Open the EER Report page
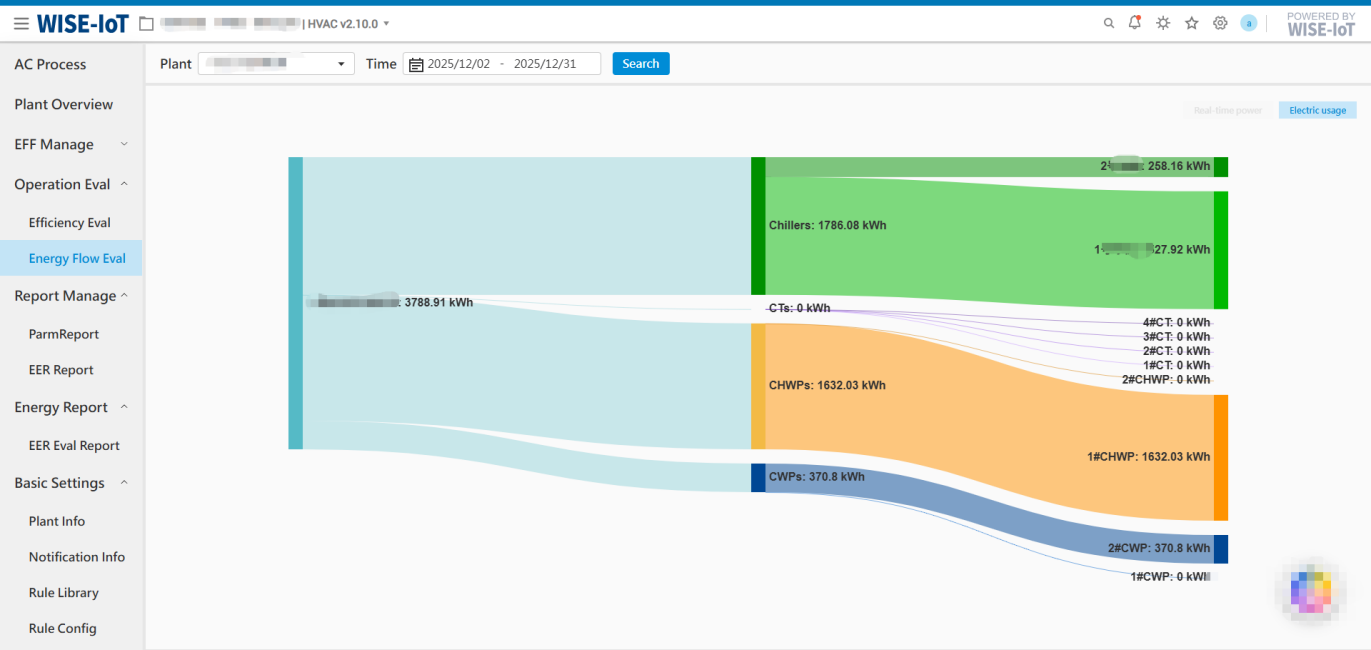Image resolution: width=1371 pixels, height=650 pixels. pyautogui.click(x=61, y=370)
